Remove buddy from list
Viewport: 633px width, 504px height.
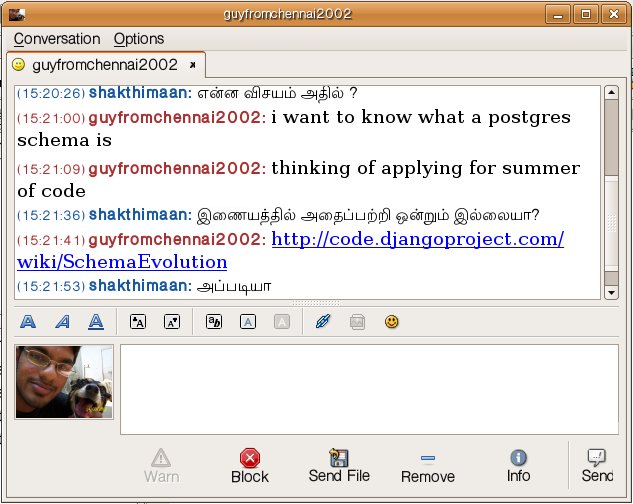tap(428, 466)
